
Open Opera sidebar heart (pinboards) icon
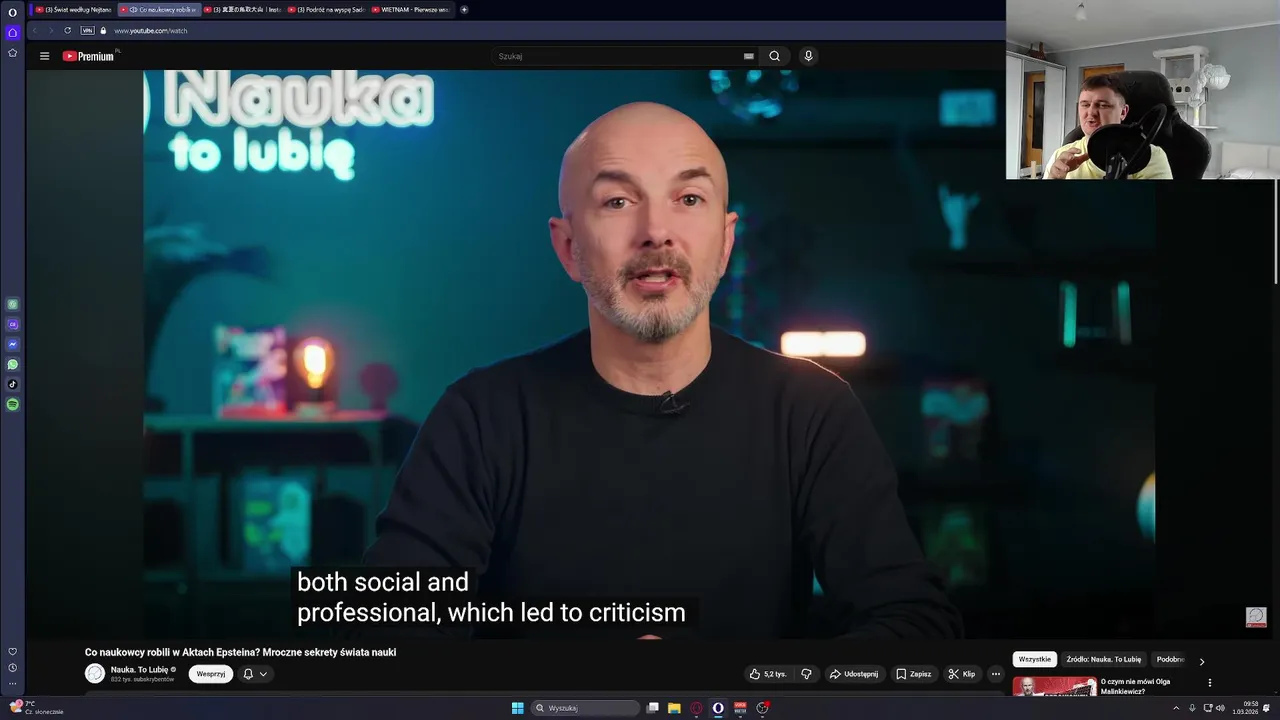pyautogui.click(x=12, y=651)
